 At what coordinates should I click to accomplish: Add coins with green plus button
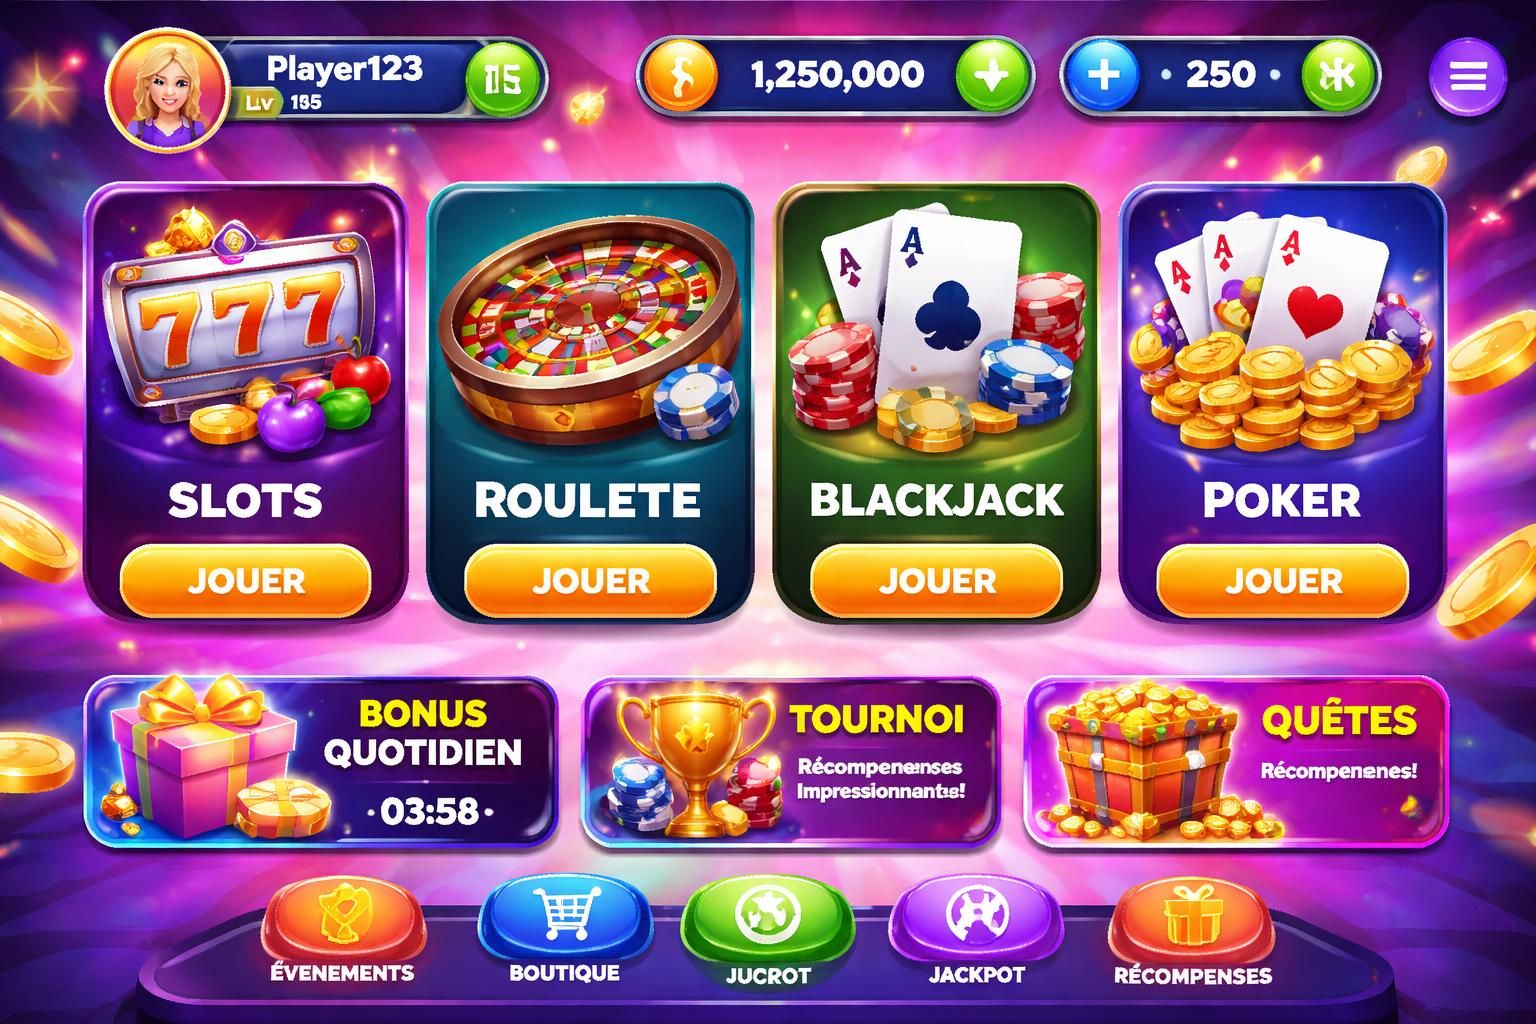coord(992,76)
